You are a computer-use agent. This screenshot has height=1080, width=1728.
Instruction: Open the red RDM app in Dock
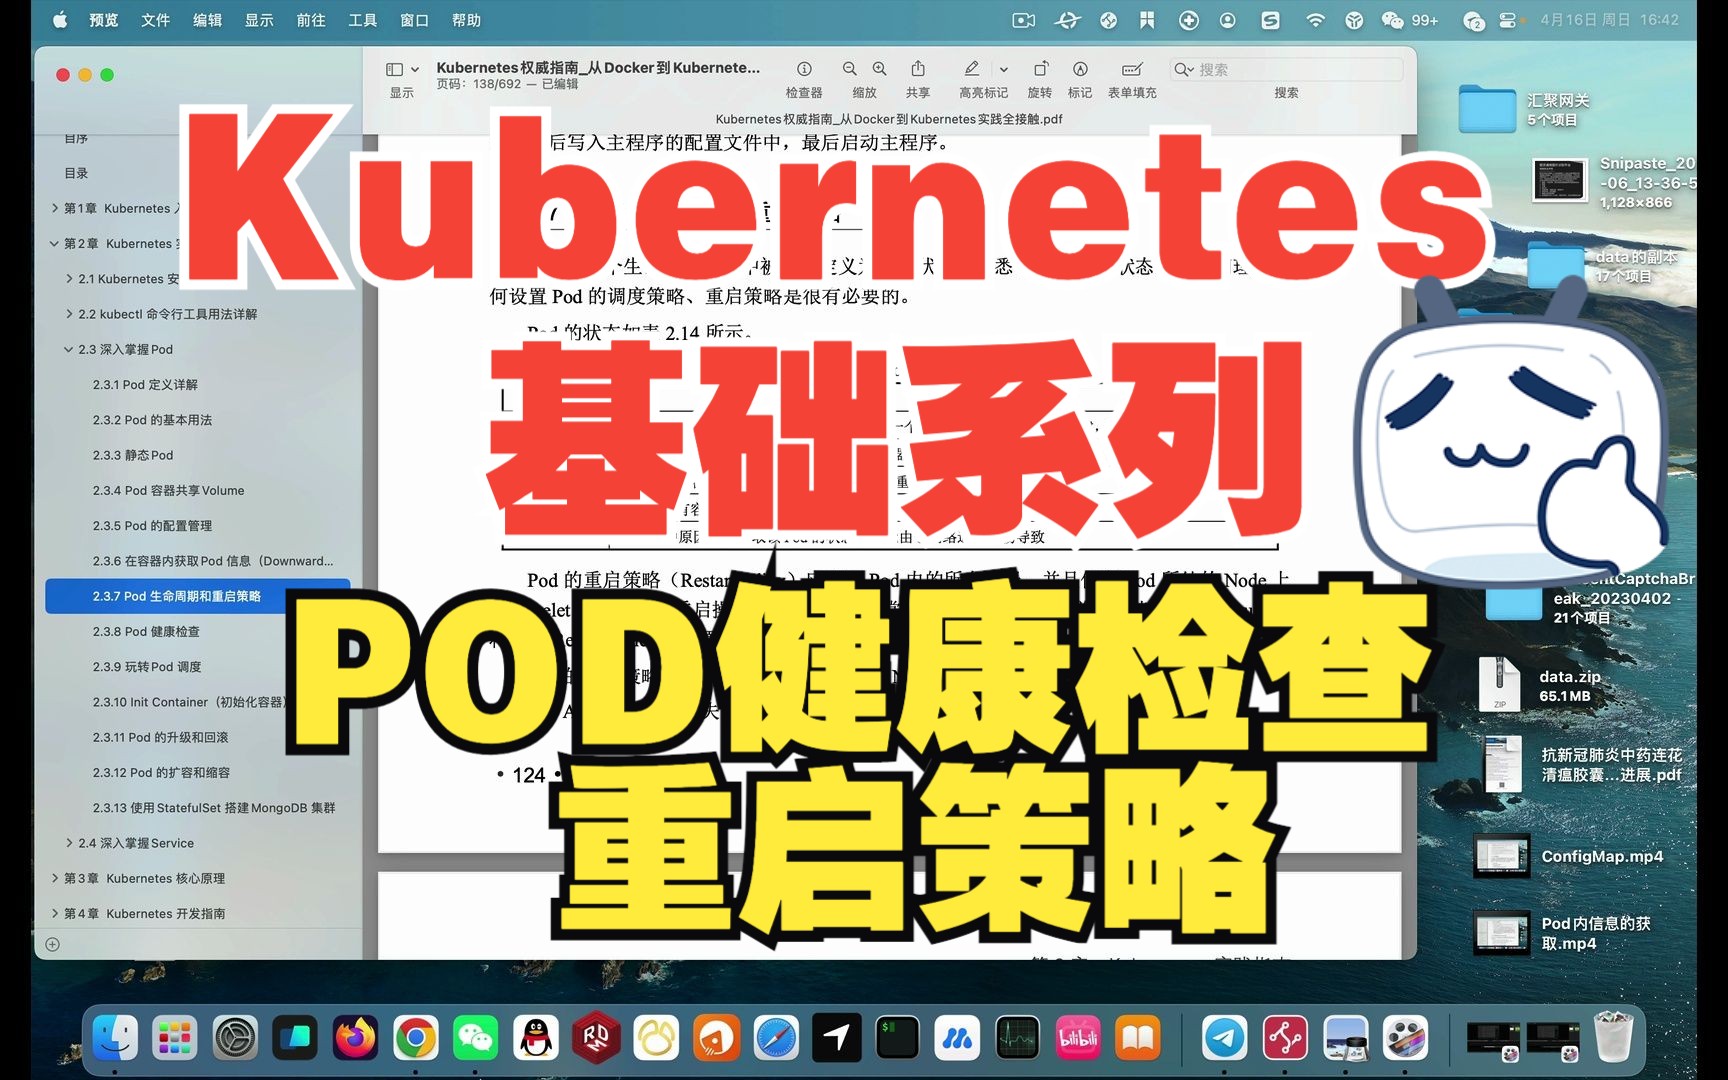click(596, 1038)
